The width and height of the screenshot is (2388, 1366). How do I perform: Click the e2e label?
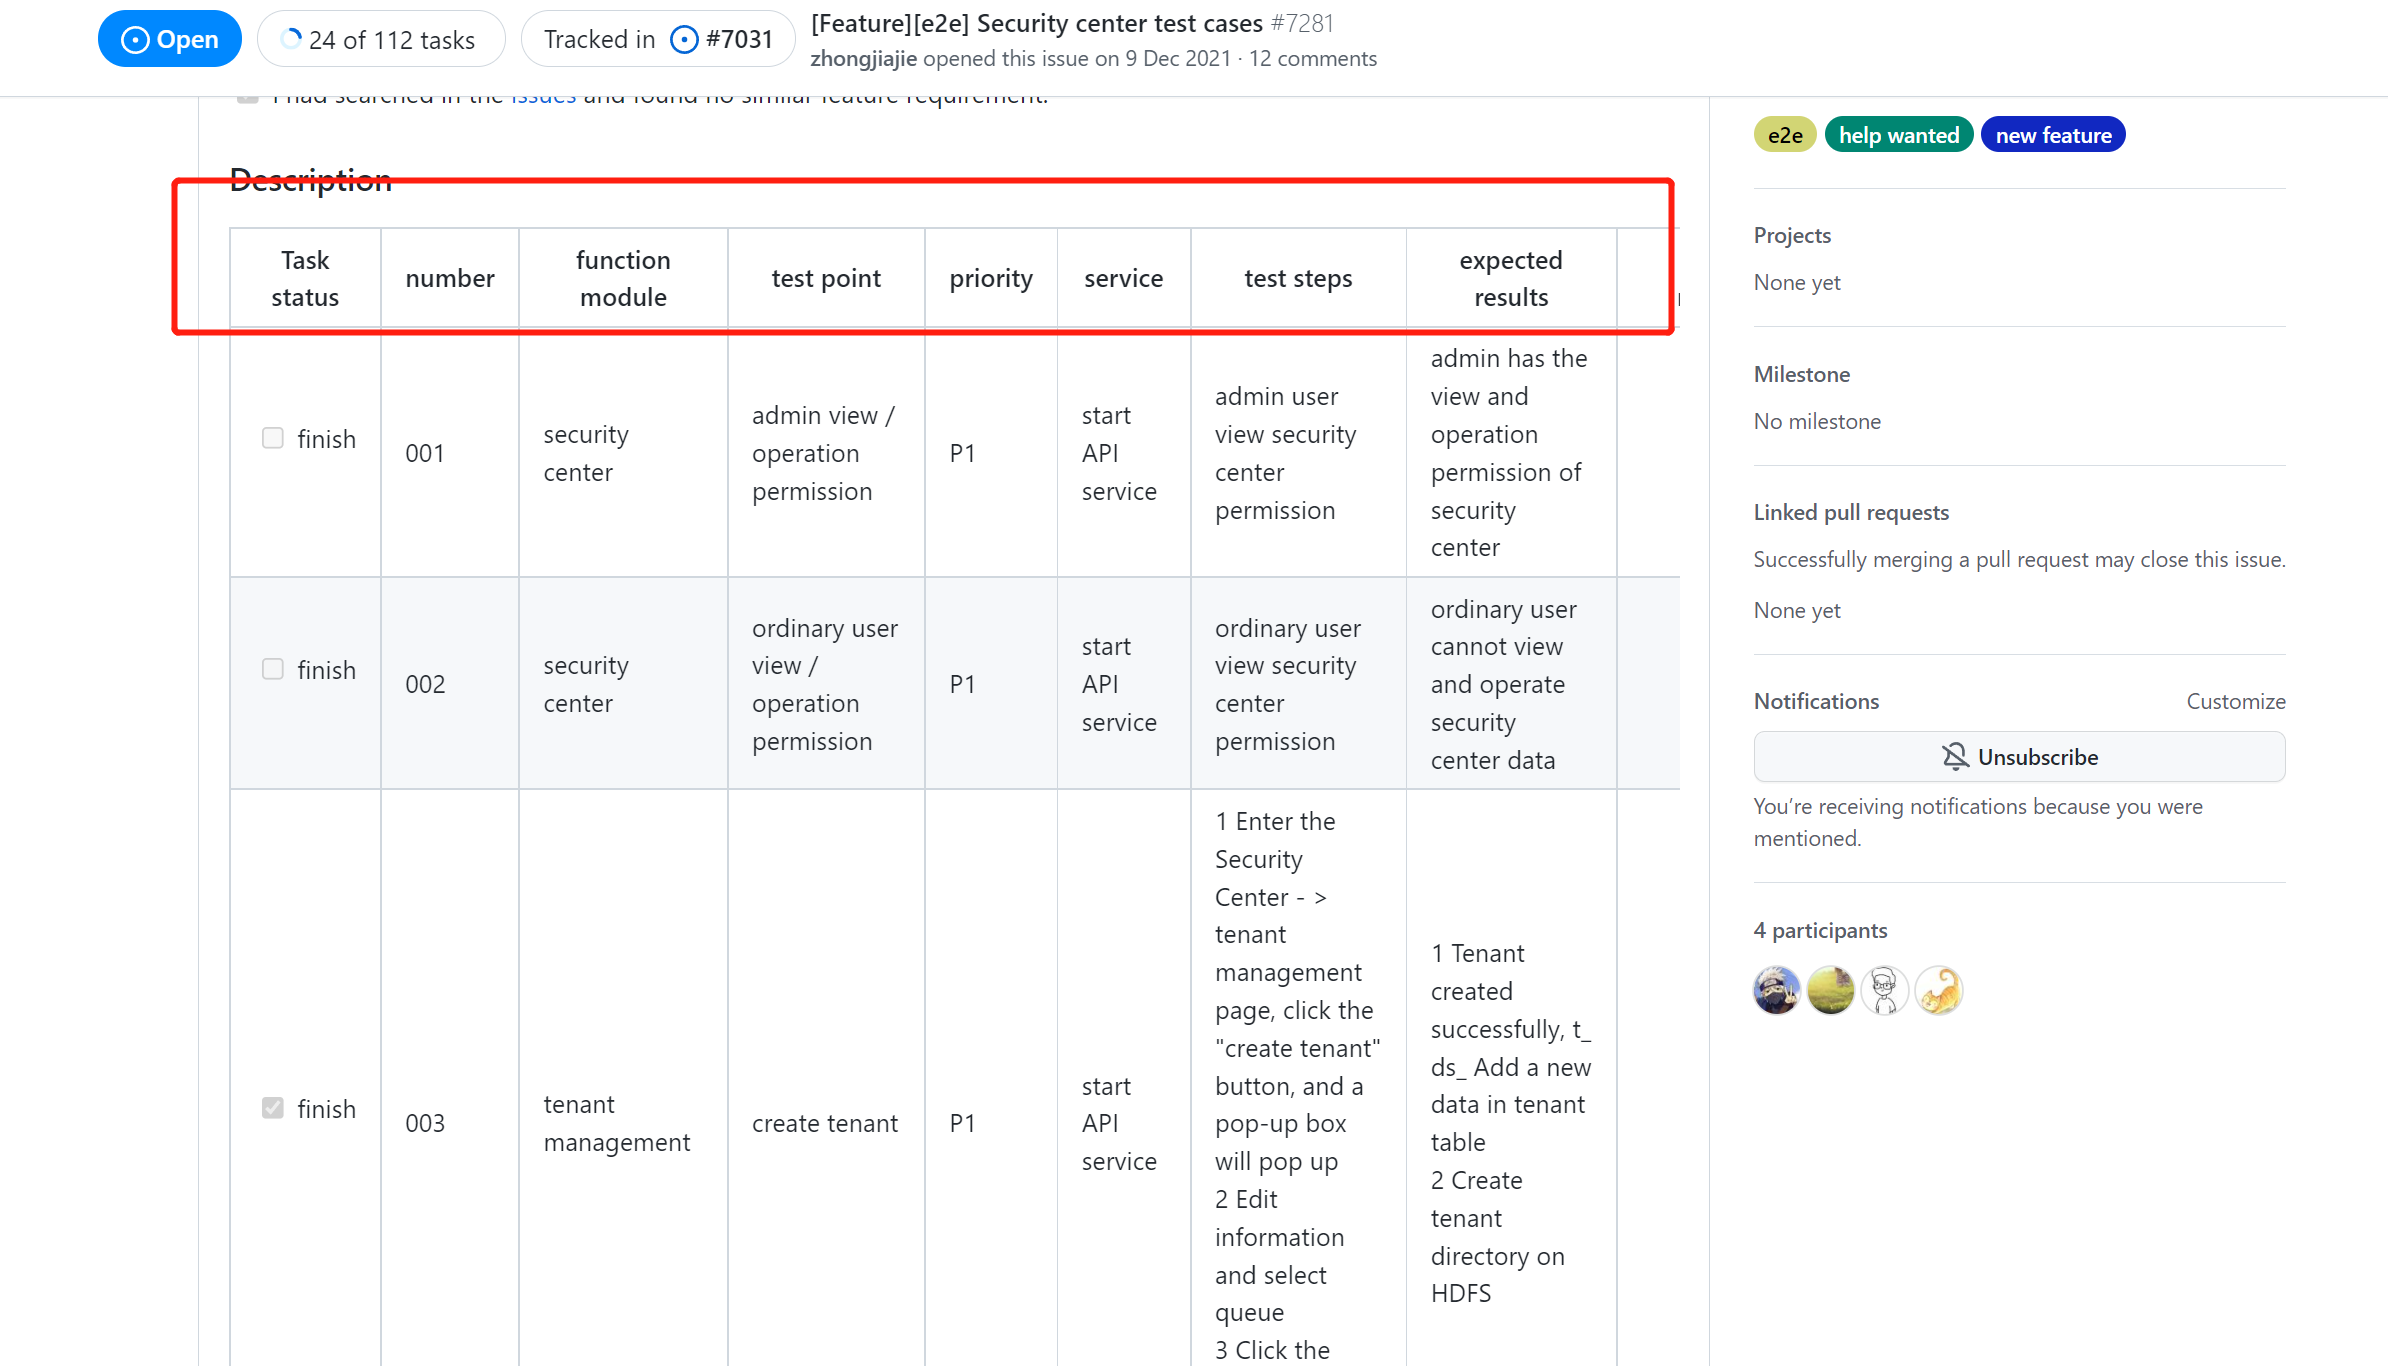tap(1785, 135)
